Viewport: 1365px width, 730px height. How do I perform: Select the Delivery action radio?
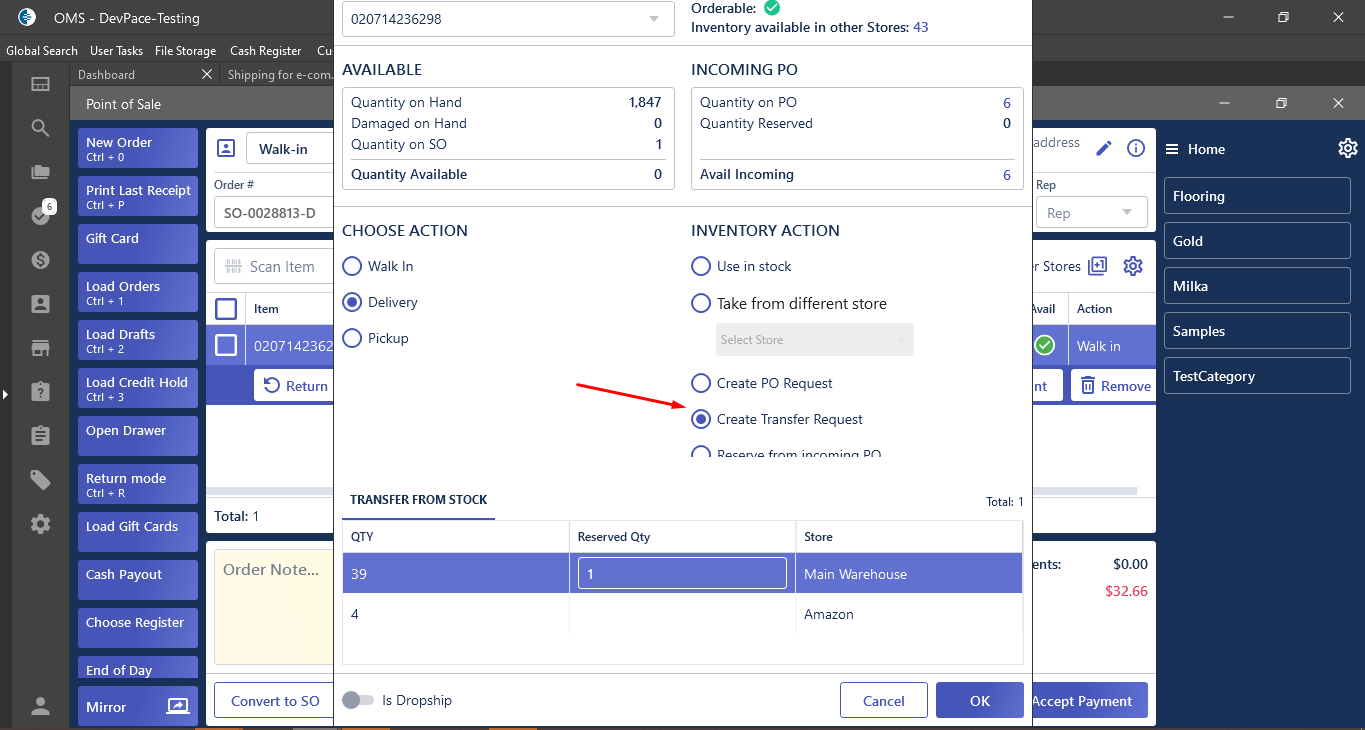click(352, 302)
